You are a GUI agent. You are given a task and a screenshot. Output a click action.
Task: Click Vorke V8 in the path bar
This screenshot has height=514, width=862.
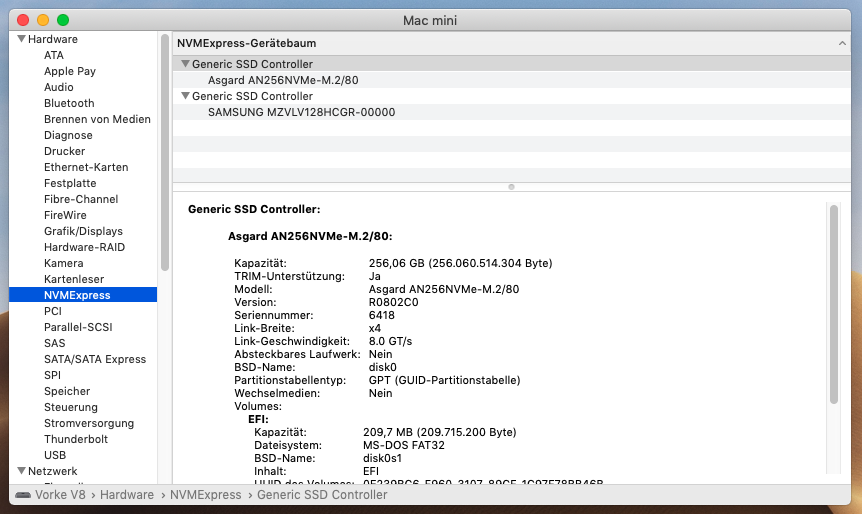[60, 495]
